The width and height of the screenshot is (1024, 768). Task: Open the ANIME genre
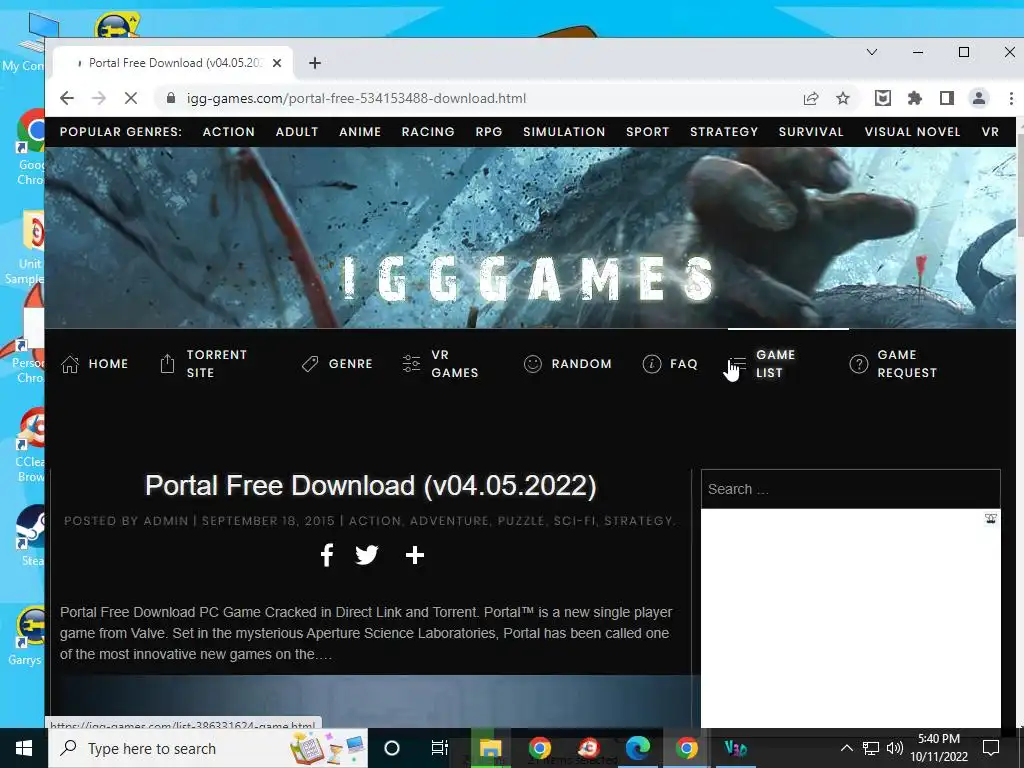pyautogui.click(x=360, y=132)
